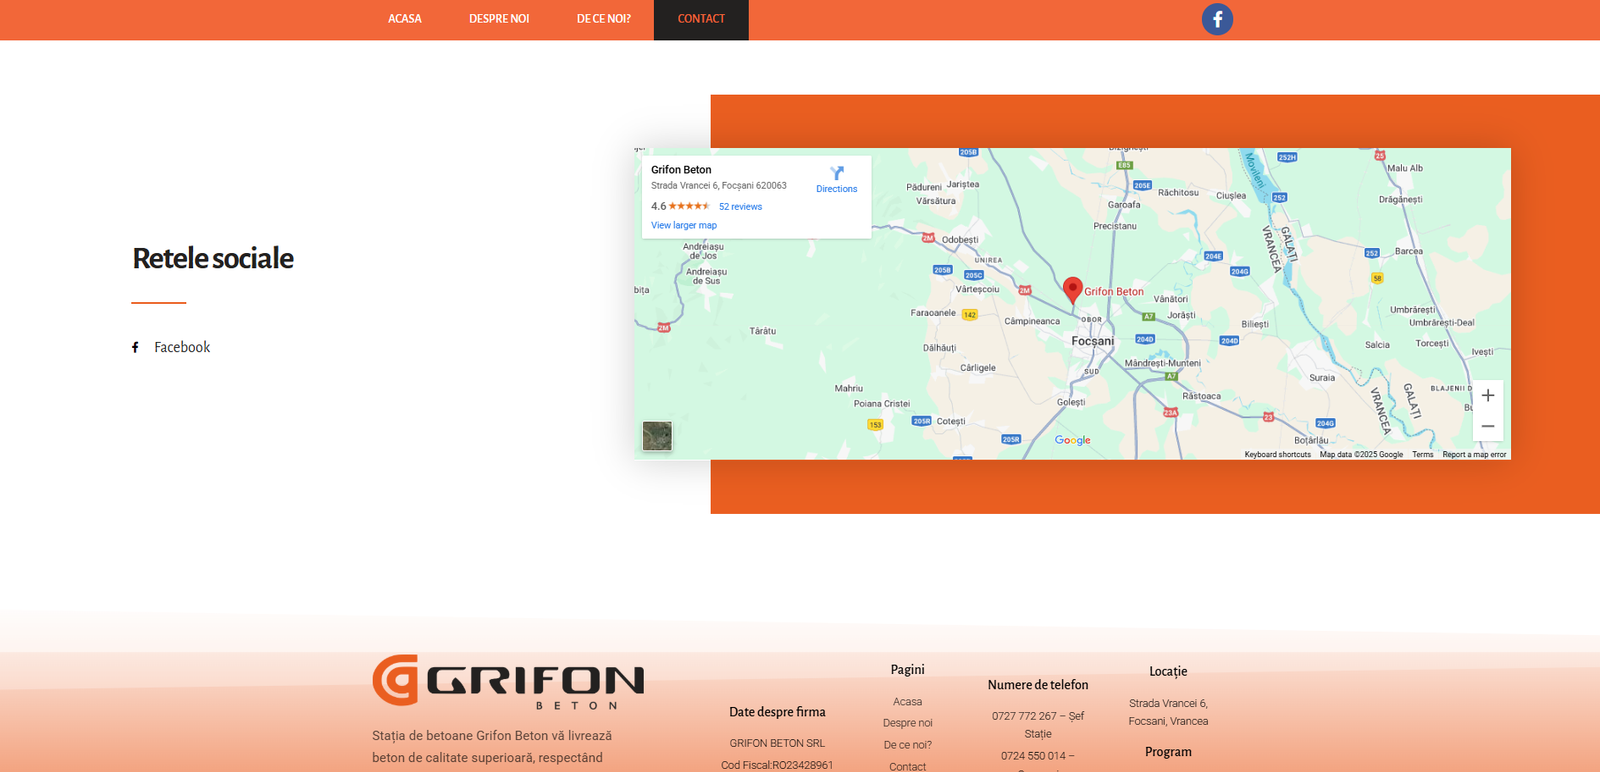The height and width of the screenshot is (772, 1600).
Task: Click View larger map link
Action: point(684,225)
